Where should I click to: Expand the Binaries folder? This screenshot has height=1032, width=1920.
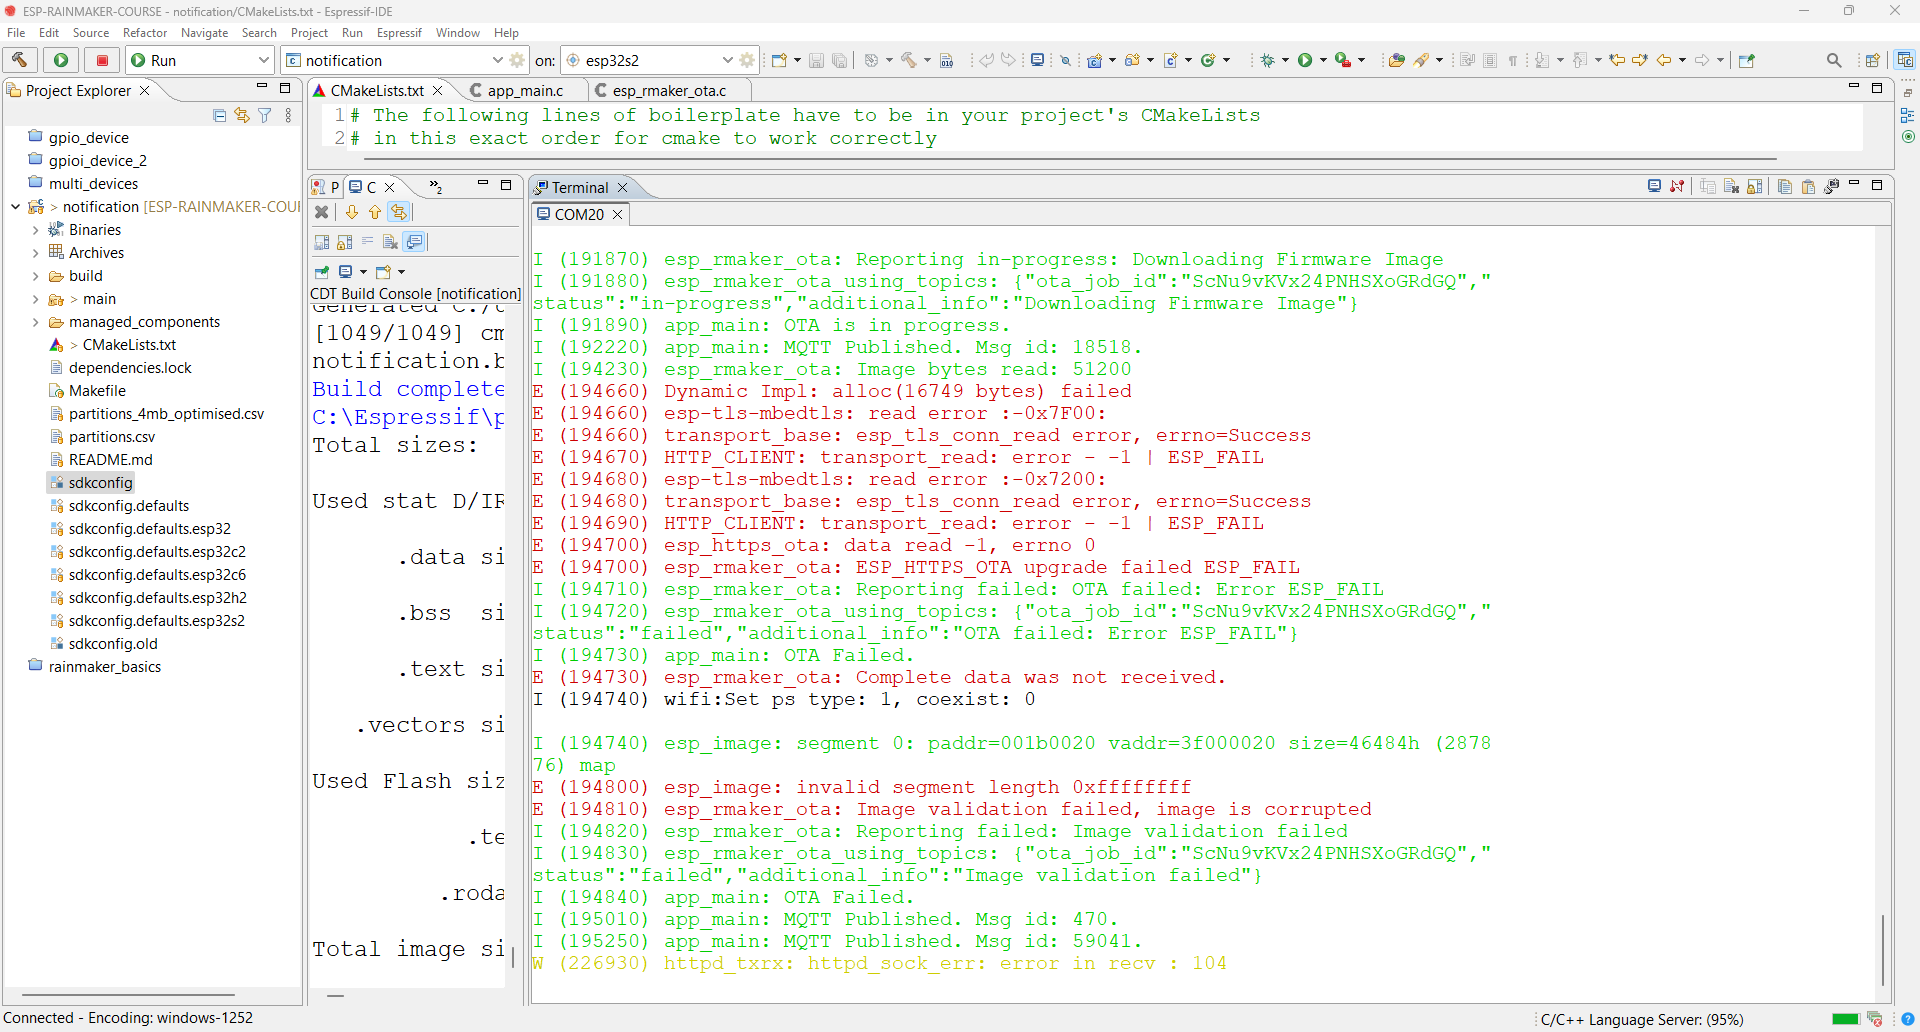pyautogui.click(x=36, y=230)
